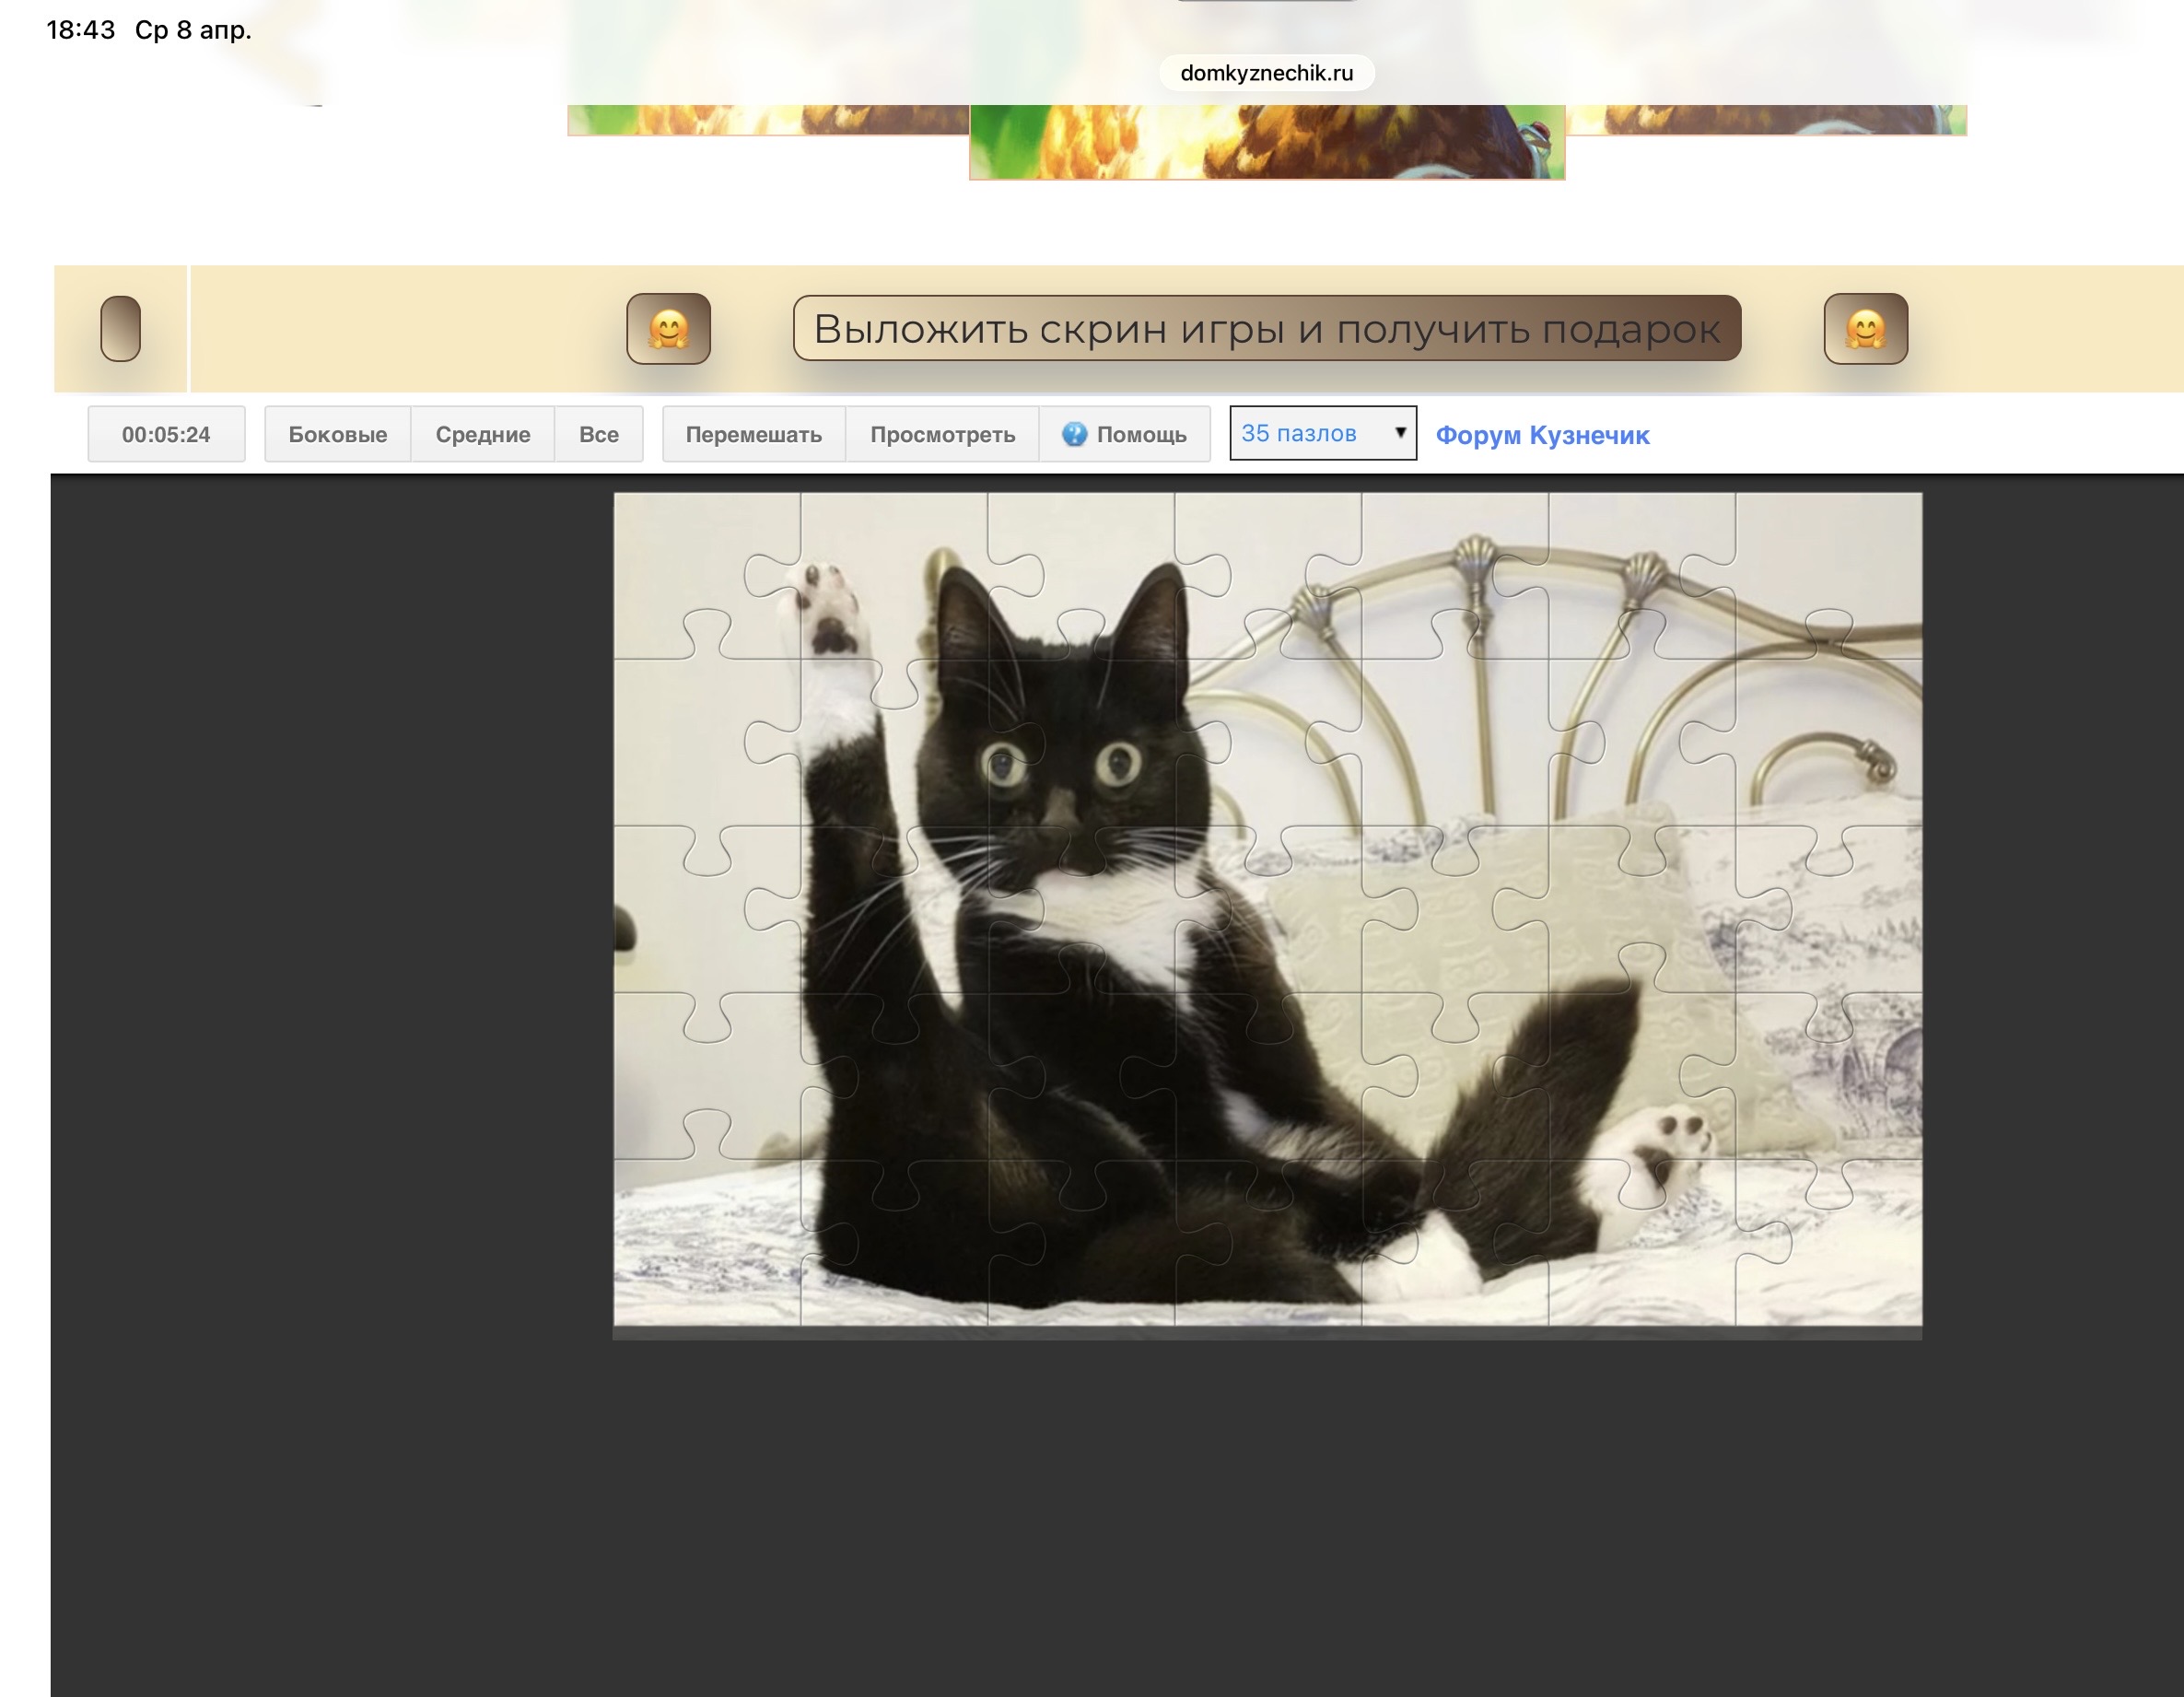This screenshot has height=1697, width=2184.
Task: Click the right hugging emoji button
Action: [x=1865, y=329]
